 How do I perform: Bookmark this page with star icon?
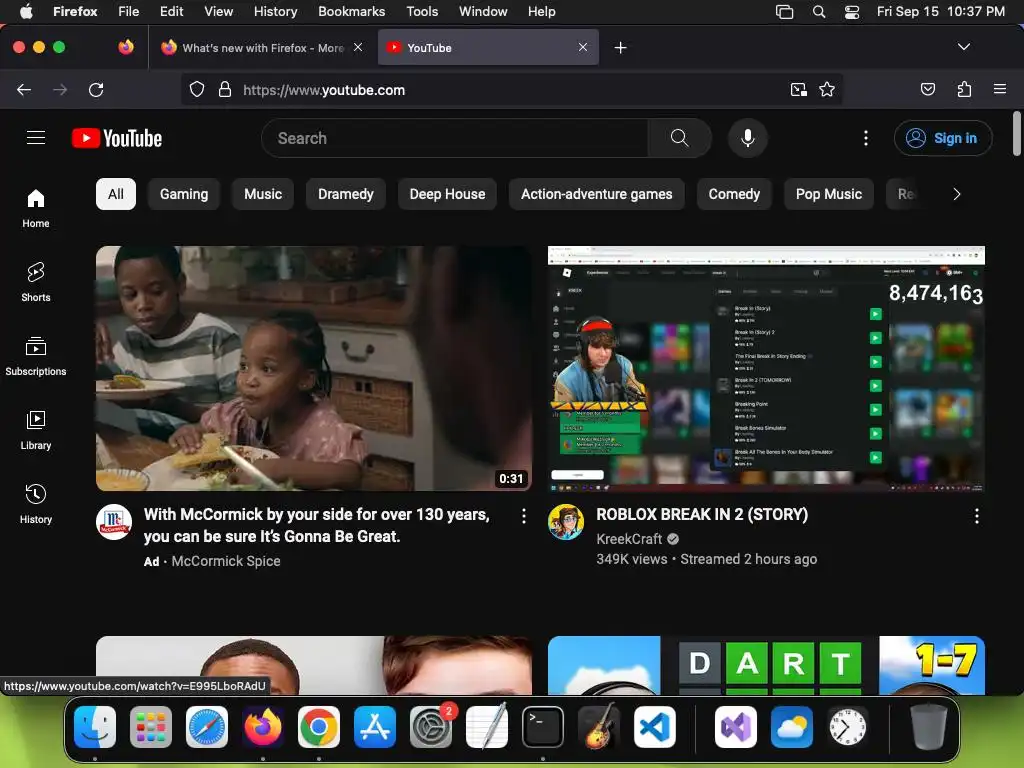point(827,89)
